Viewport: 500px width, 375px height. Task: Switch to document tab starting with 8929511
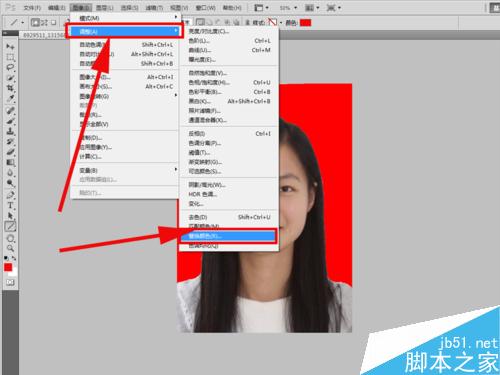tap(43, 35)
